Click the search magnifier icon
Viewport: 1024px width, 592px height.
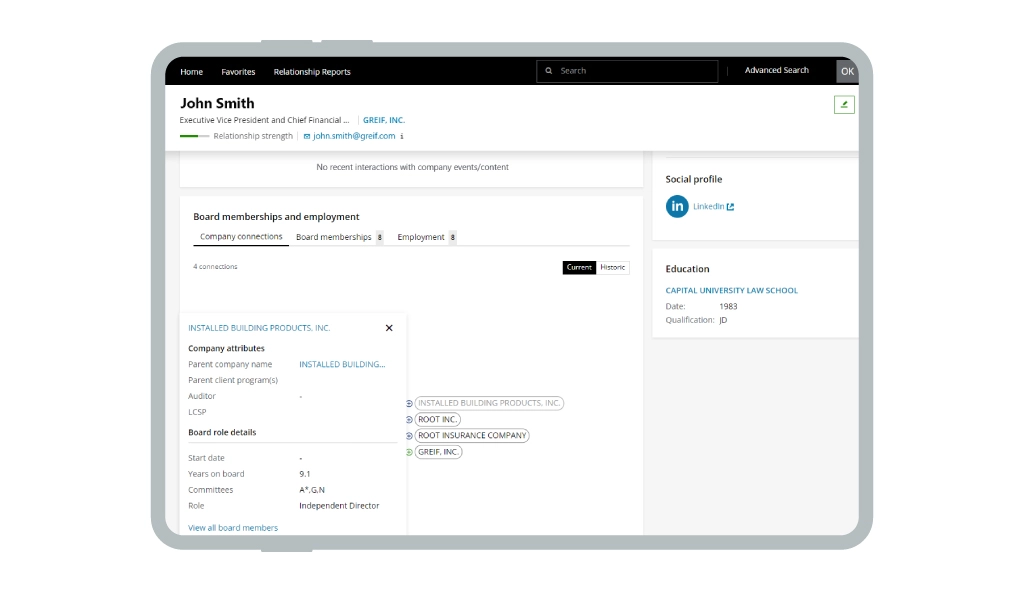pyautogui.click(x=549, y=71)
